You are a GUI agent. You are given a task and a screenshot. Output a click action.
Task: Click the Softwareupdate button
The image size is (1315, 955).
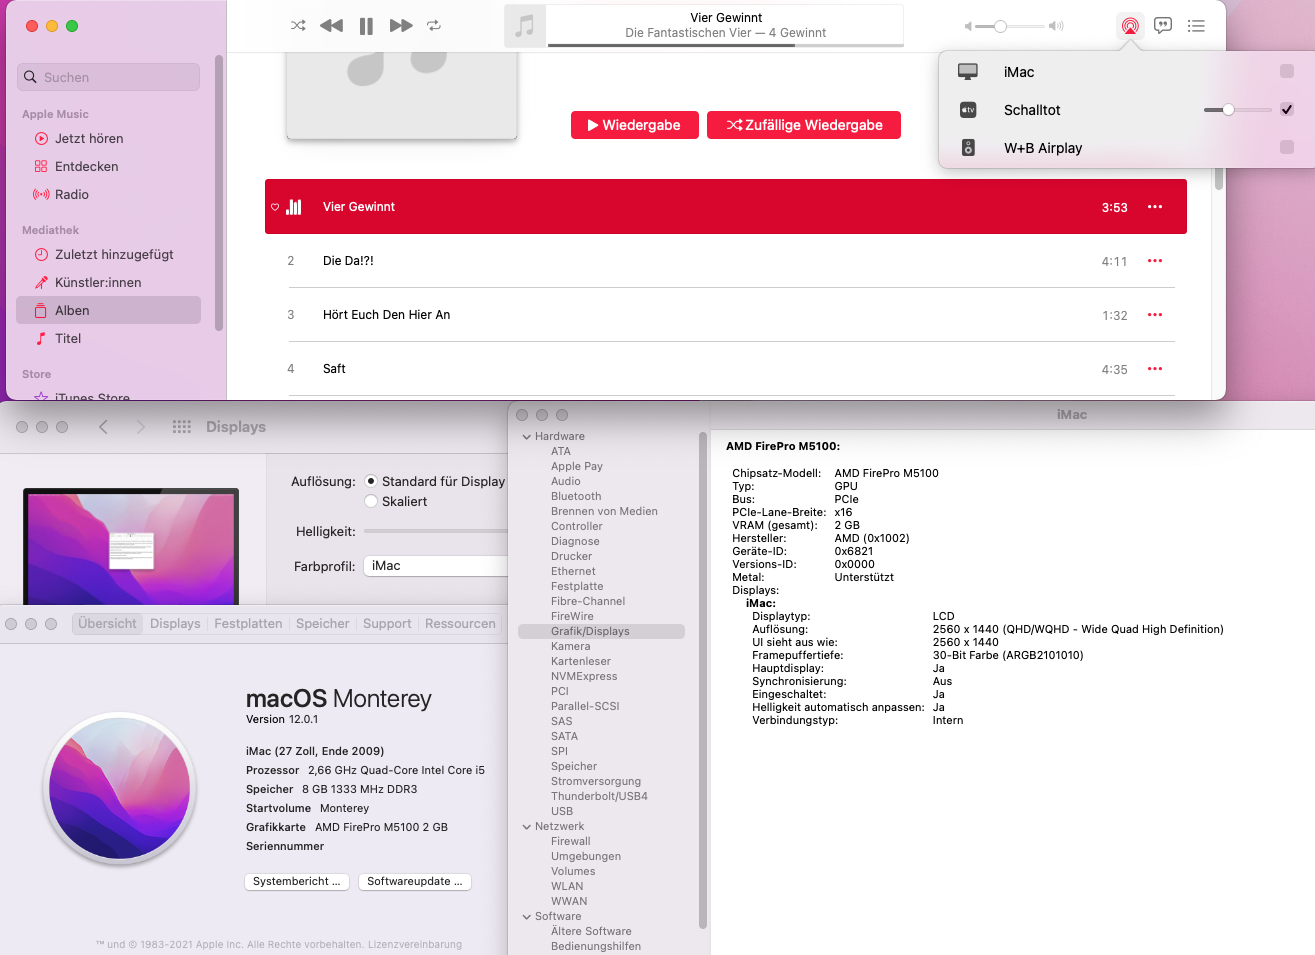pyautogui.click(x=414, y=882)
